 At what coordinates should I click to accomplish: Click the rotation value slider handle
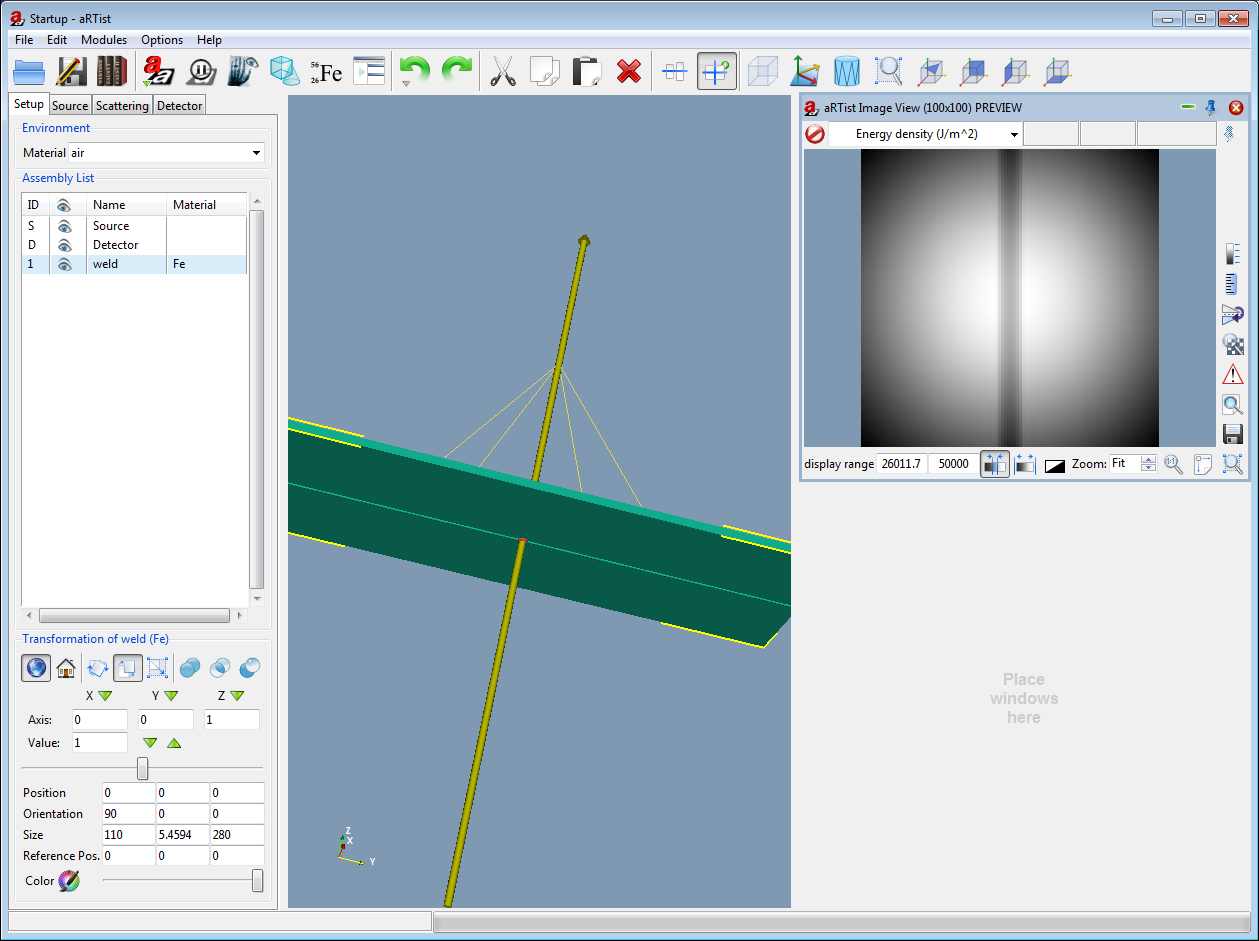tap(143, 768)
